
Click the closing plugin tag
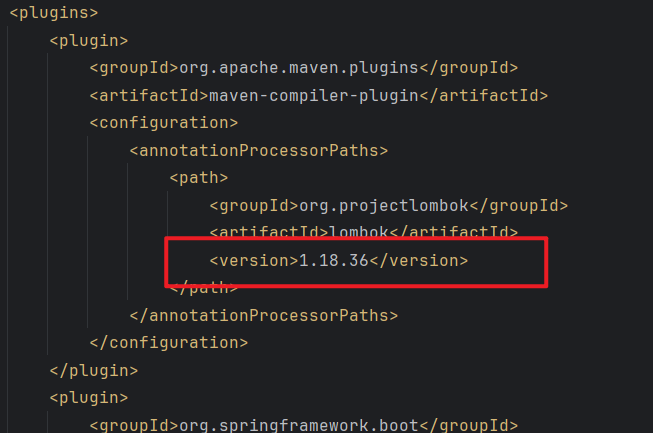coord(94,371)
